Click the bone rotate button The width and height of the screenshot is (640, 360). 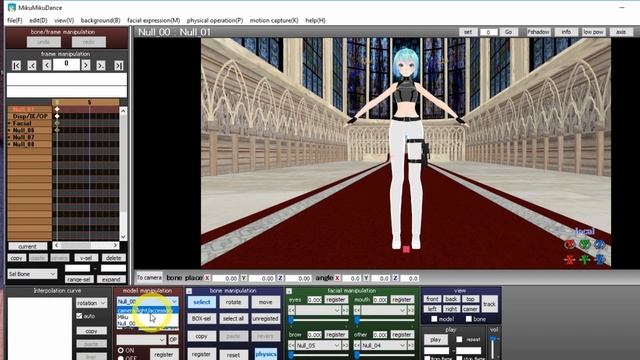coord(233,302)
